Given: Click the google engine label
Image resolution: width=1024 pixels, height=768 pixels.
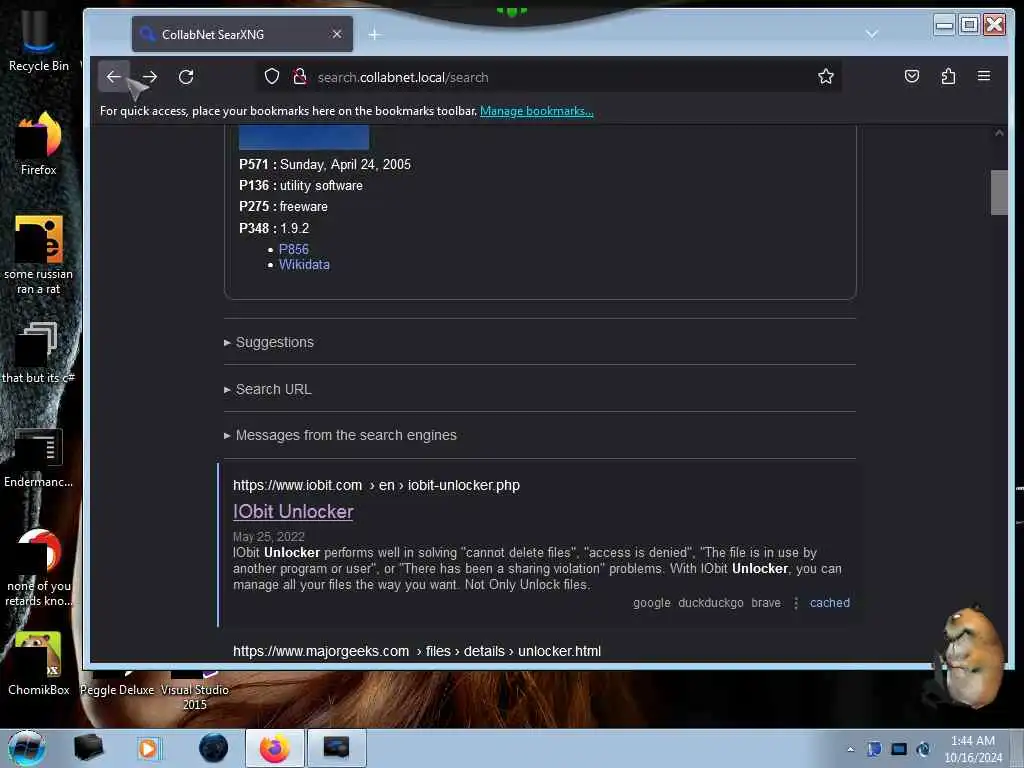Looking at the screenshot, I should (651, 603).
